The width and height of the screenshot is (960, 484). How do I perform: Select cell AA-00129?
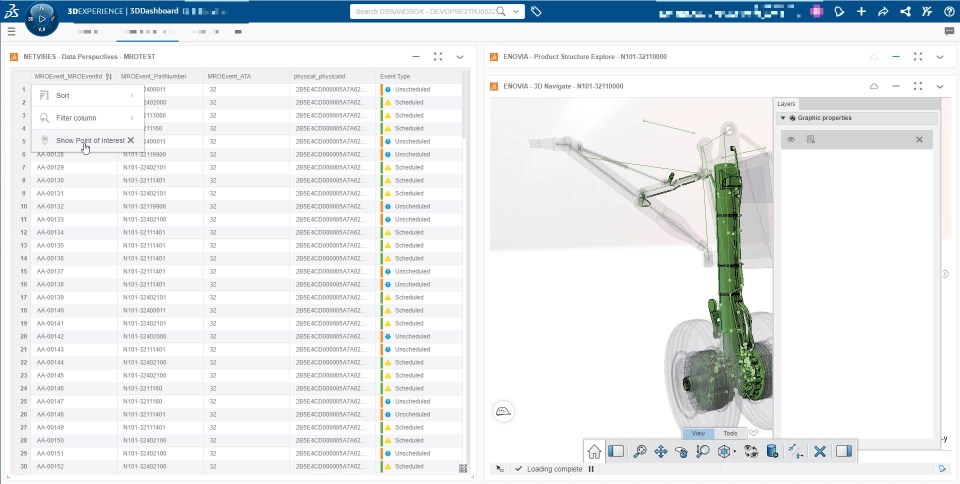pos(74,167)
